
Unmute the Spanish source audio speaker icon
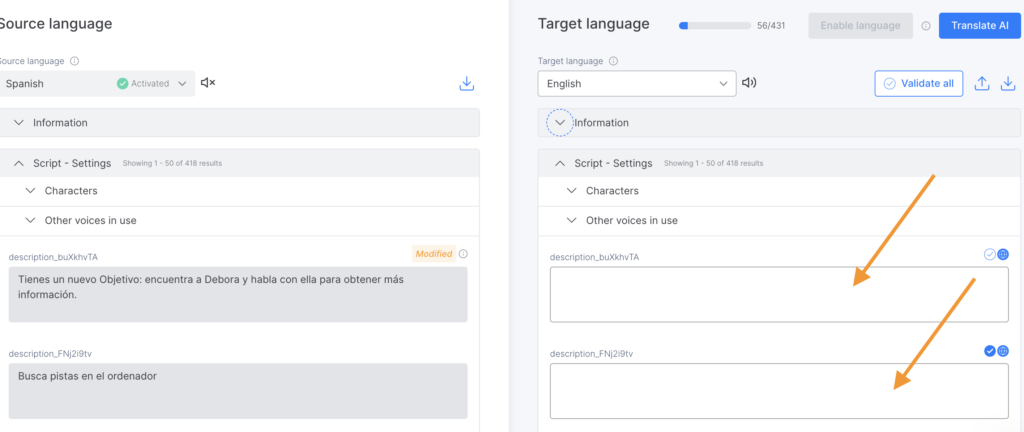click(208, 83)
